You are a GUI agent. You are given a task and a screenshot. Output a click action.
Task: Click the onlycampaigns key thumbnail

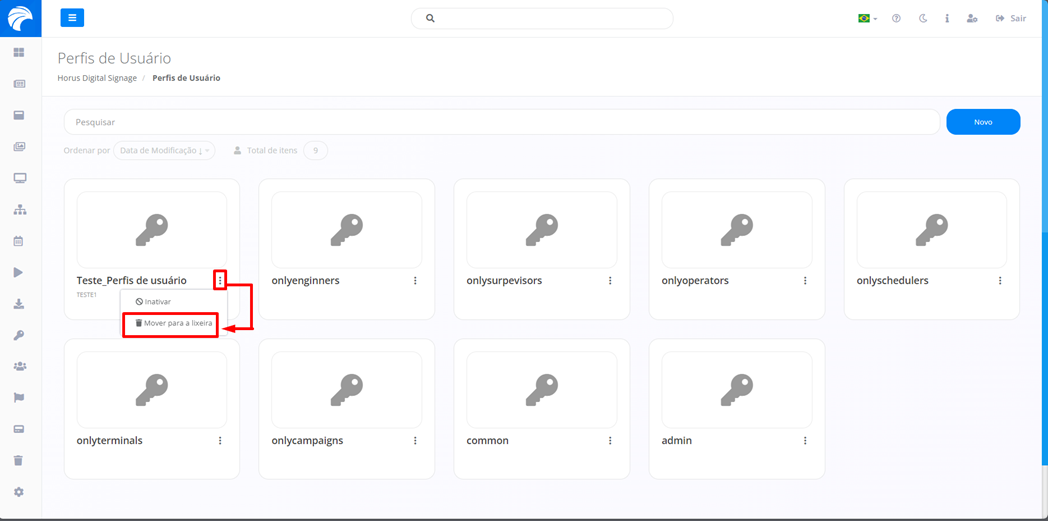click(347, 390)
